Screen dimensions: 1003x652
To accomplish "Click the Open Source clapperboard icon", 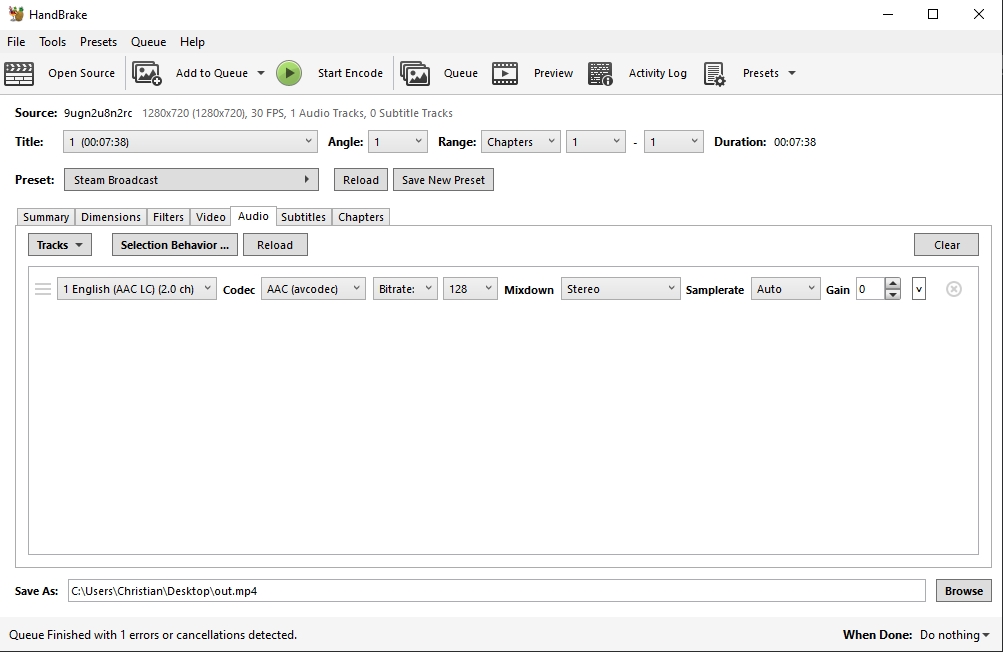I will click(x=19, y=74).
